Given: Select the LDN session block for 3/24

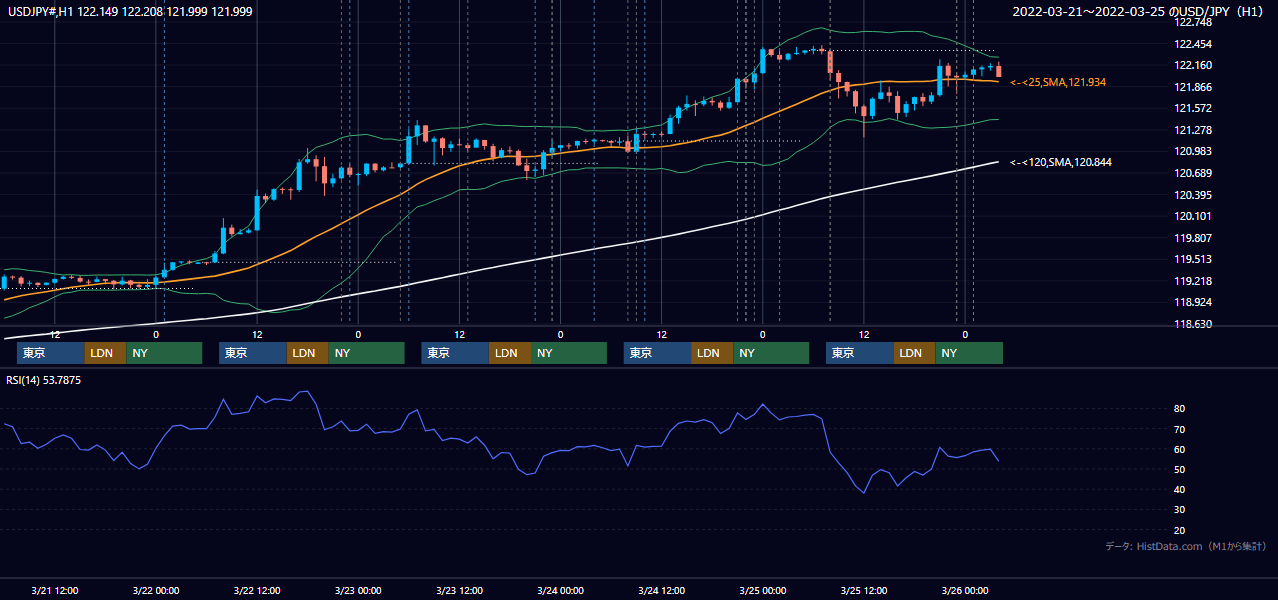Looking at the screenshot, I should (711, 353).
